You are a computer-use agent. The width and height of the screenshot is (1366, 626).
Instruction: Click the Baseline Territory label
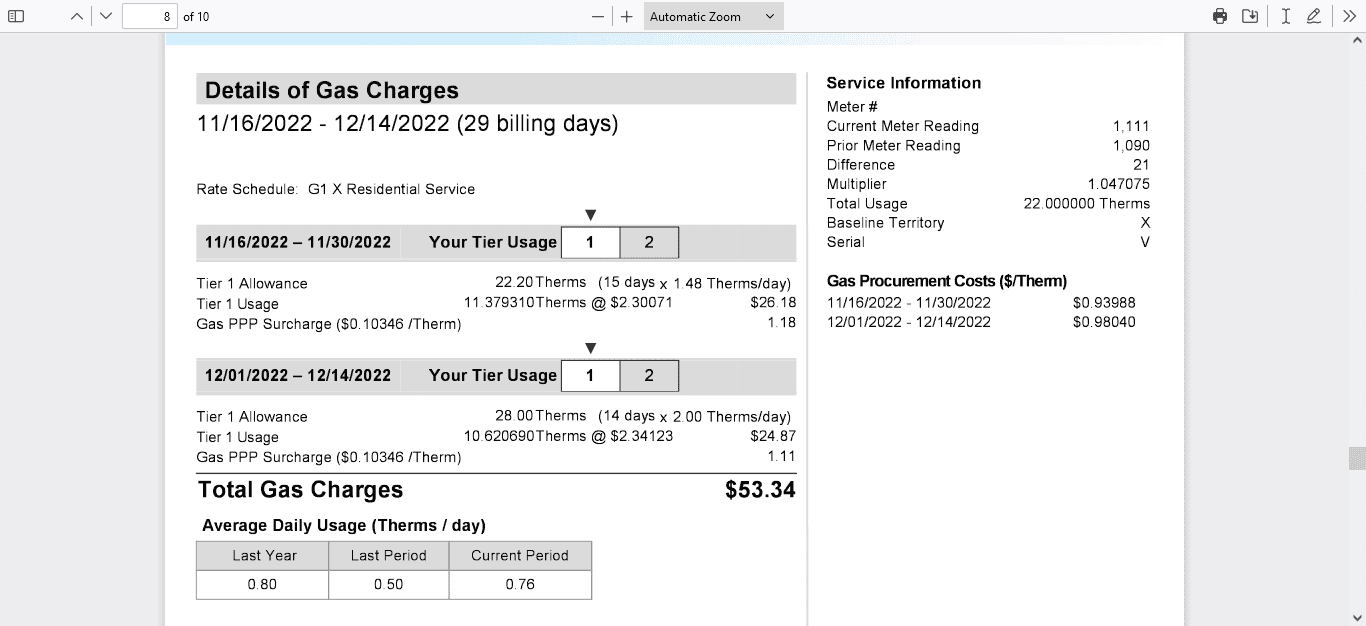885,223
